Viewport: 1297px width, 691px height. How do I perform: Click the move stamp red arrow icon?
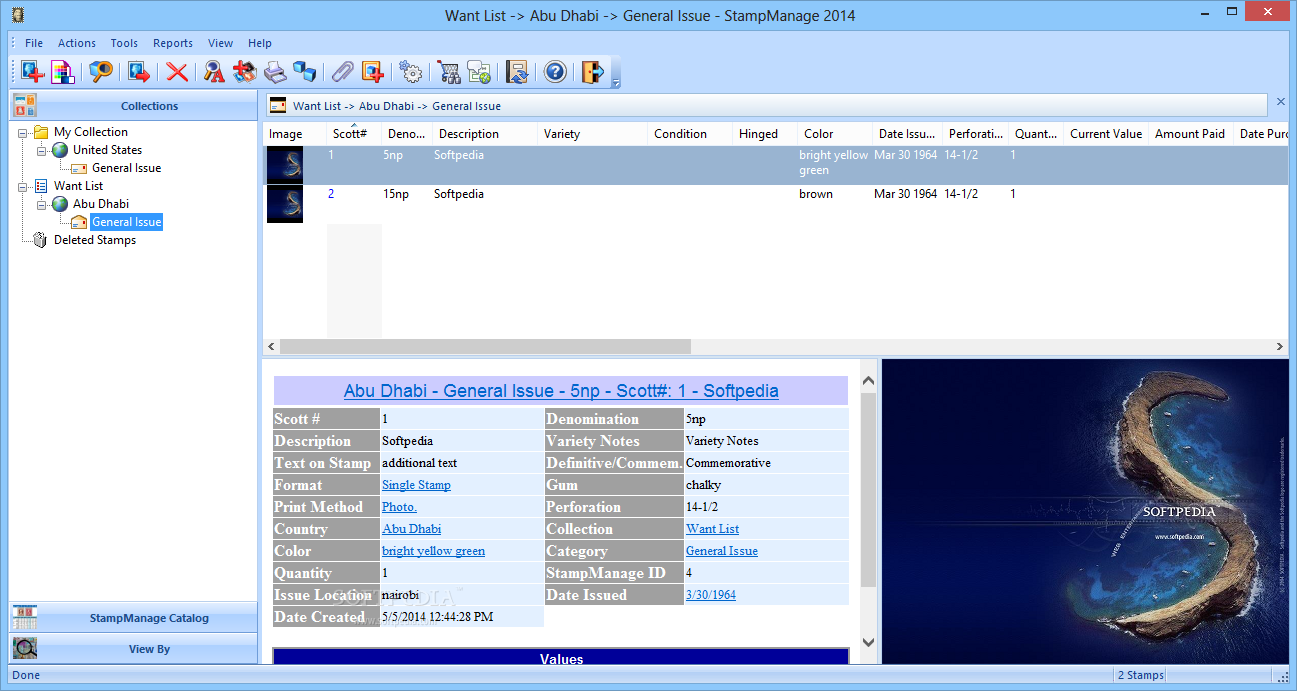[x=138, y=72]
